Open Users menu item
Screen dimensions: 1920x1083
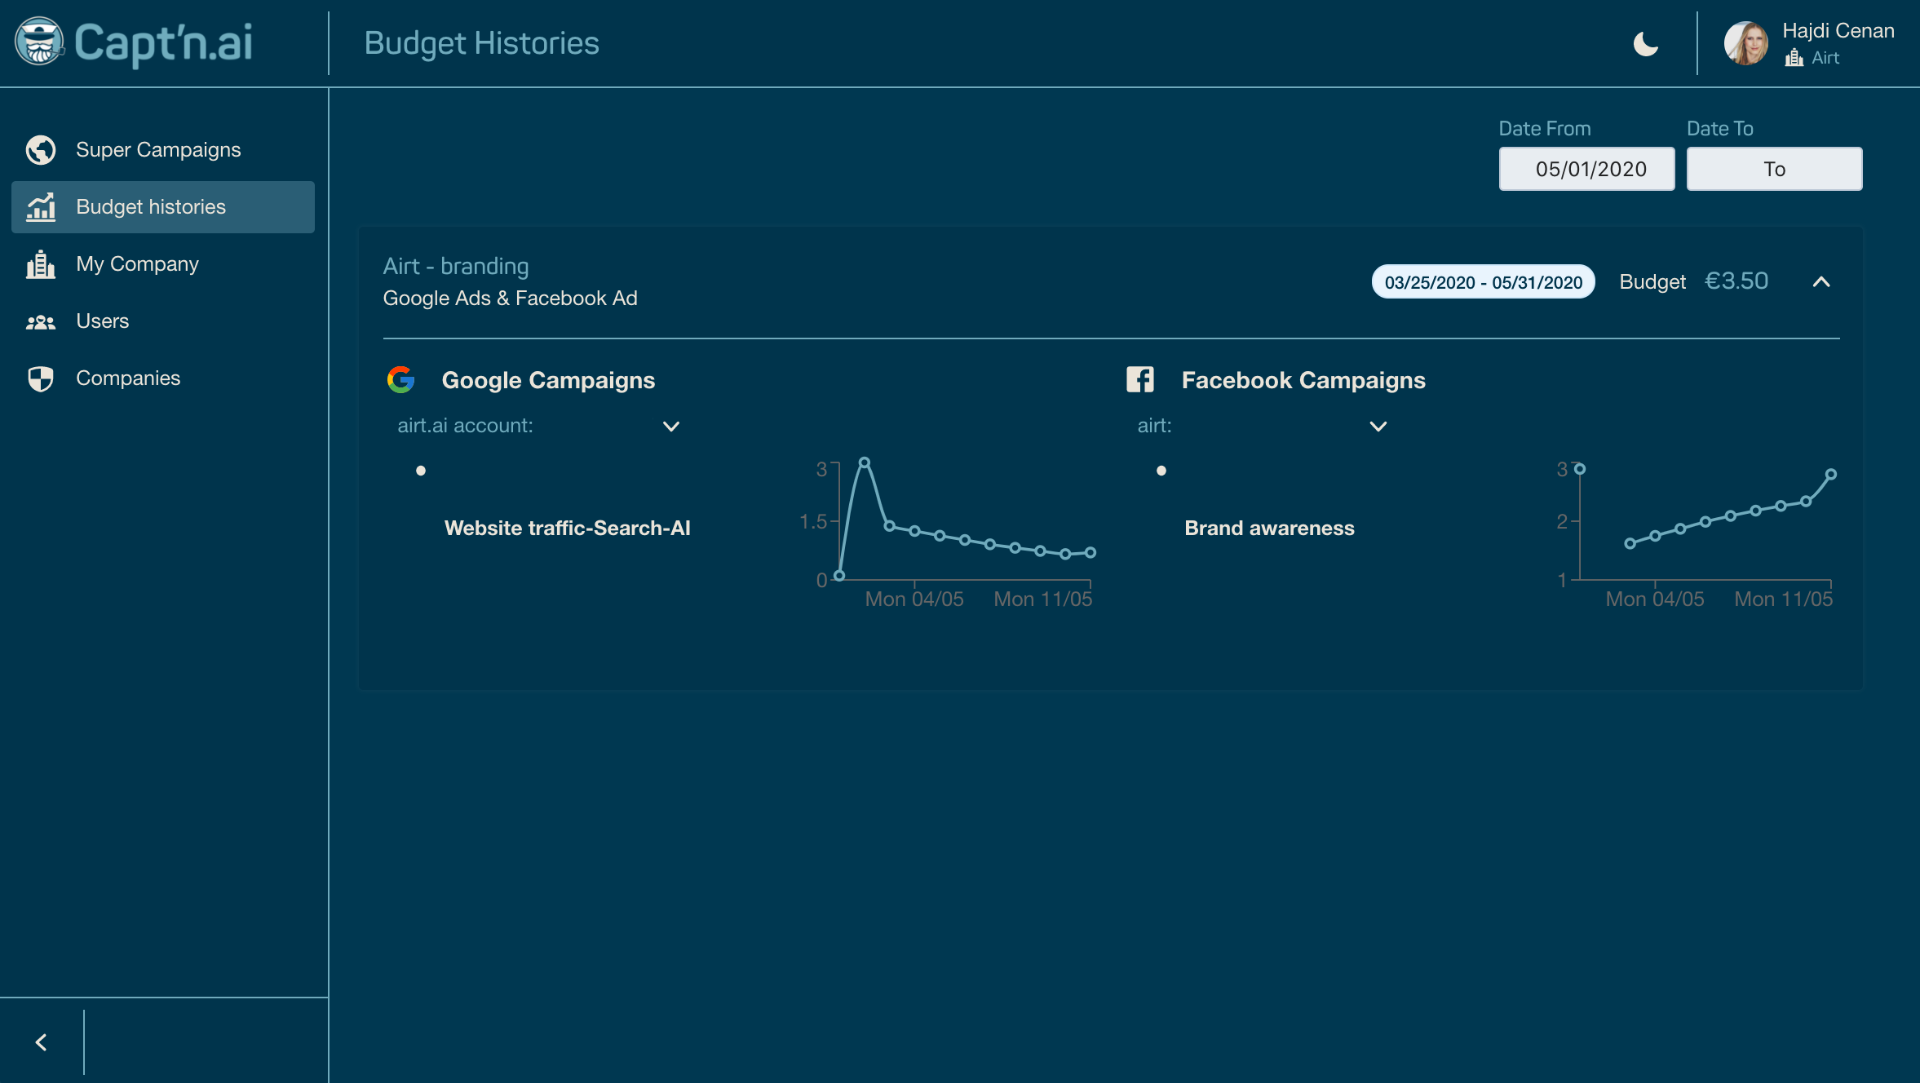[x=163, y=321]
